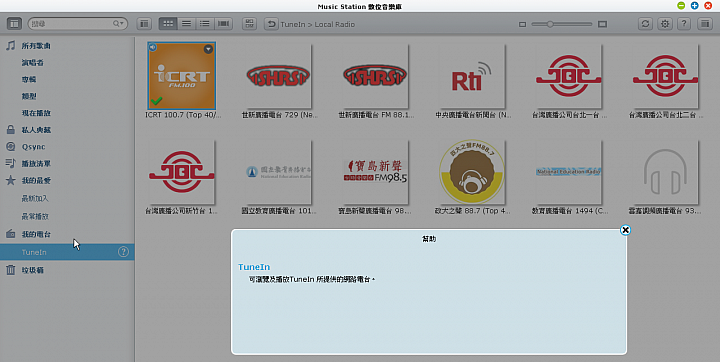Viewport: 720px width, 362px height.
Task: Switch to thumbnail grid view
Action: [x=168, y=24]
